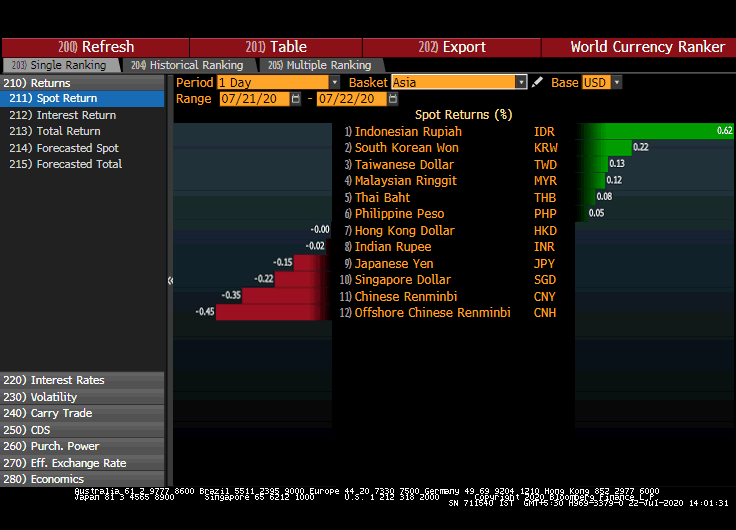
Task: Open the end date calendar picker
Action: pos(394,99)
